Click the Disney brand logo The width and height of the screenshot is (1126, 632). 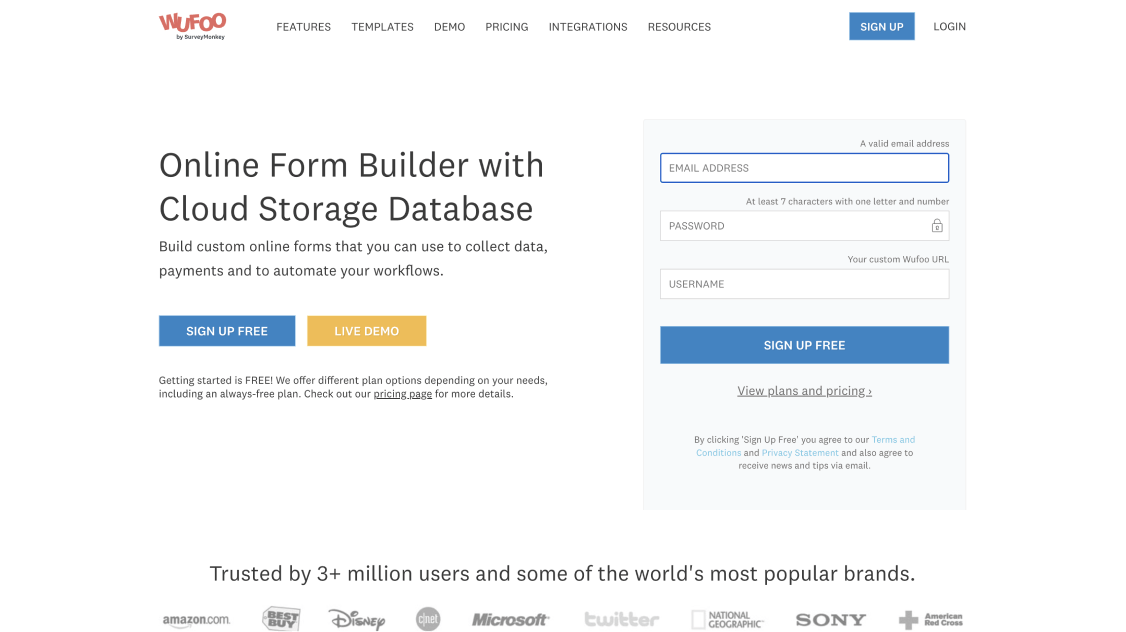[357, 619]
